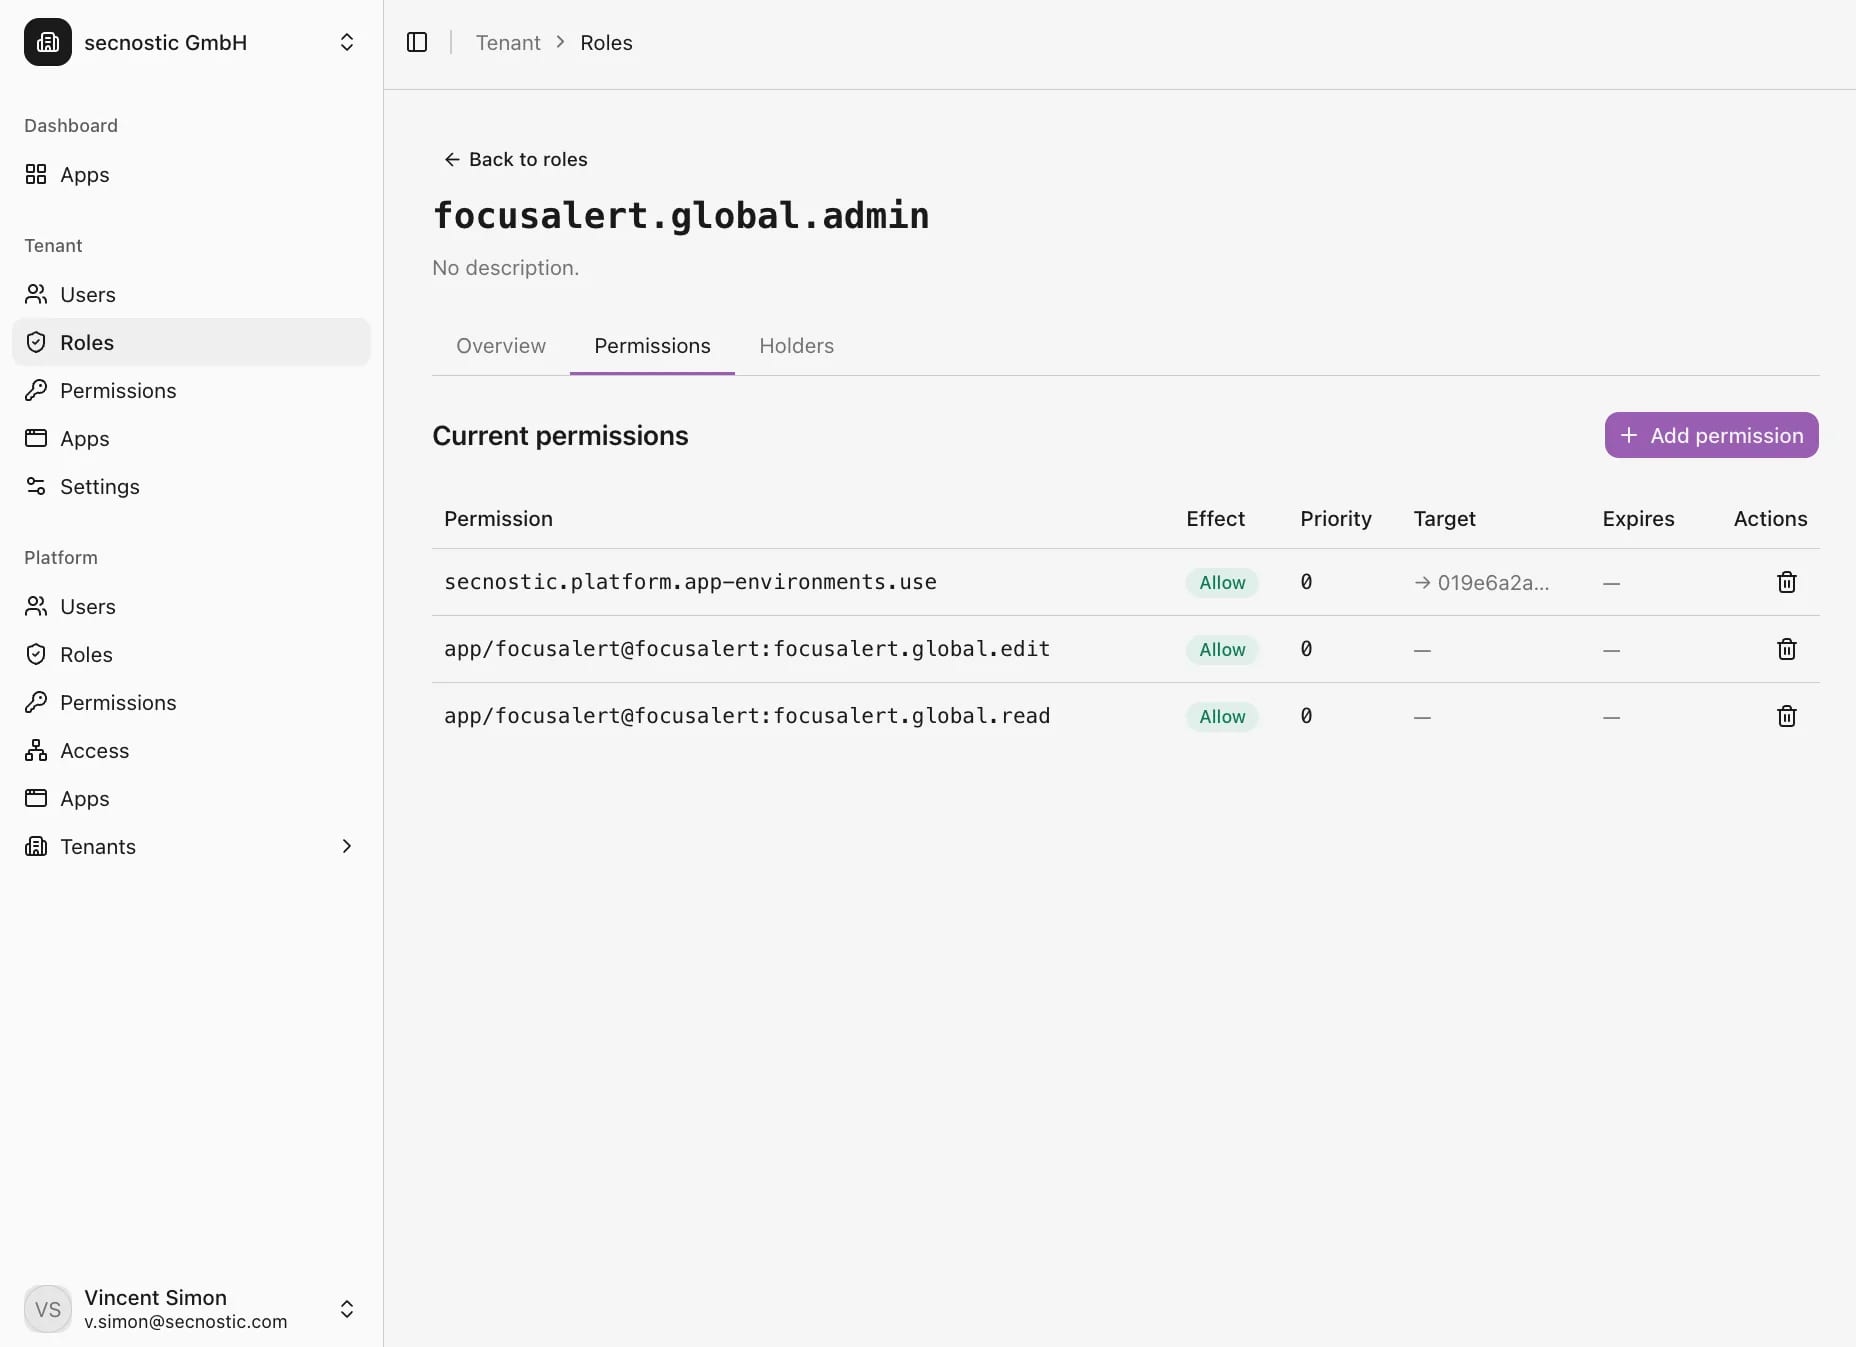Switch to the Overview tab

[501, 346]
